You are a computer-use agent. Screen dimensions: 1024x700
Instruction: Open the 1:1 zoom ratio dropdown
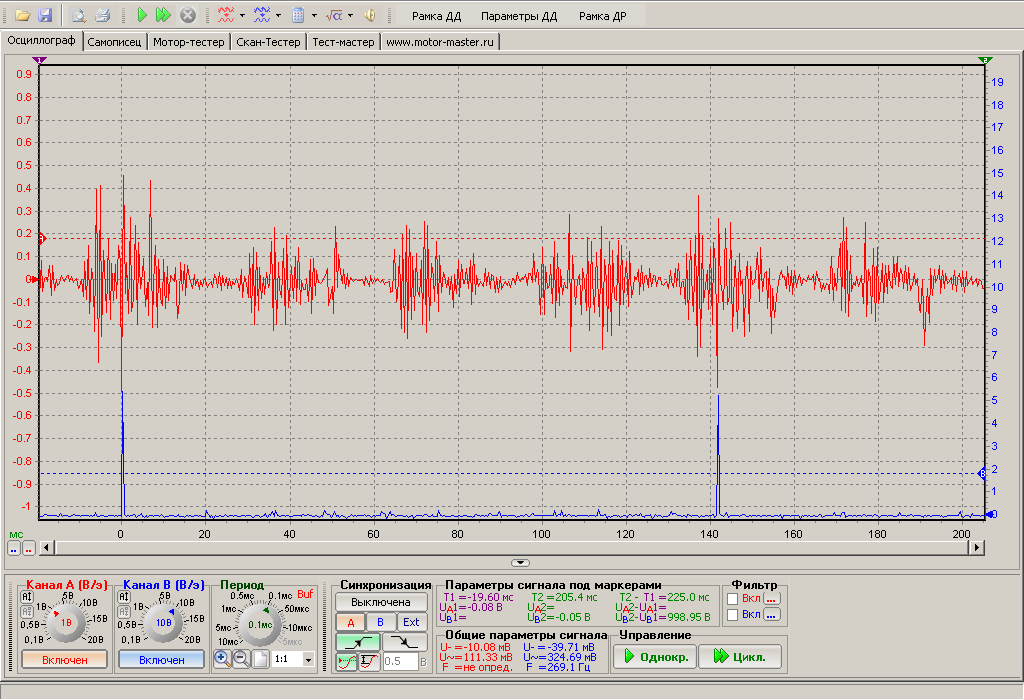pos(309,660)
